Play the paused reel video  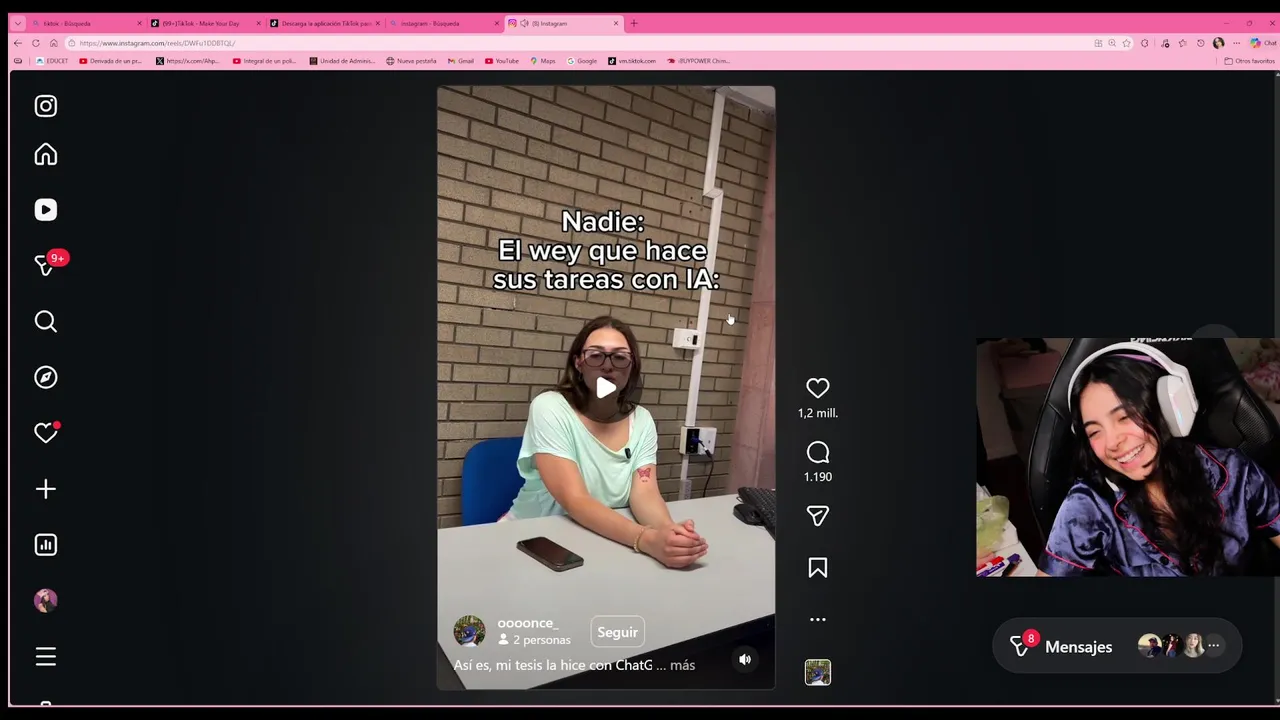tap(606, 388)
